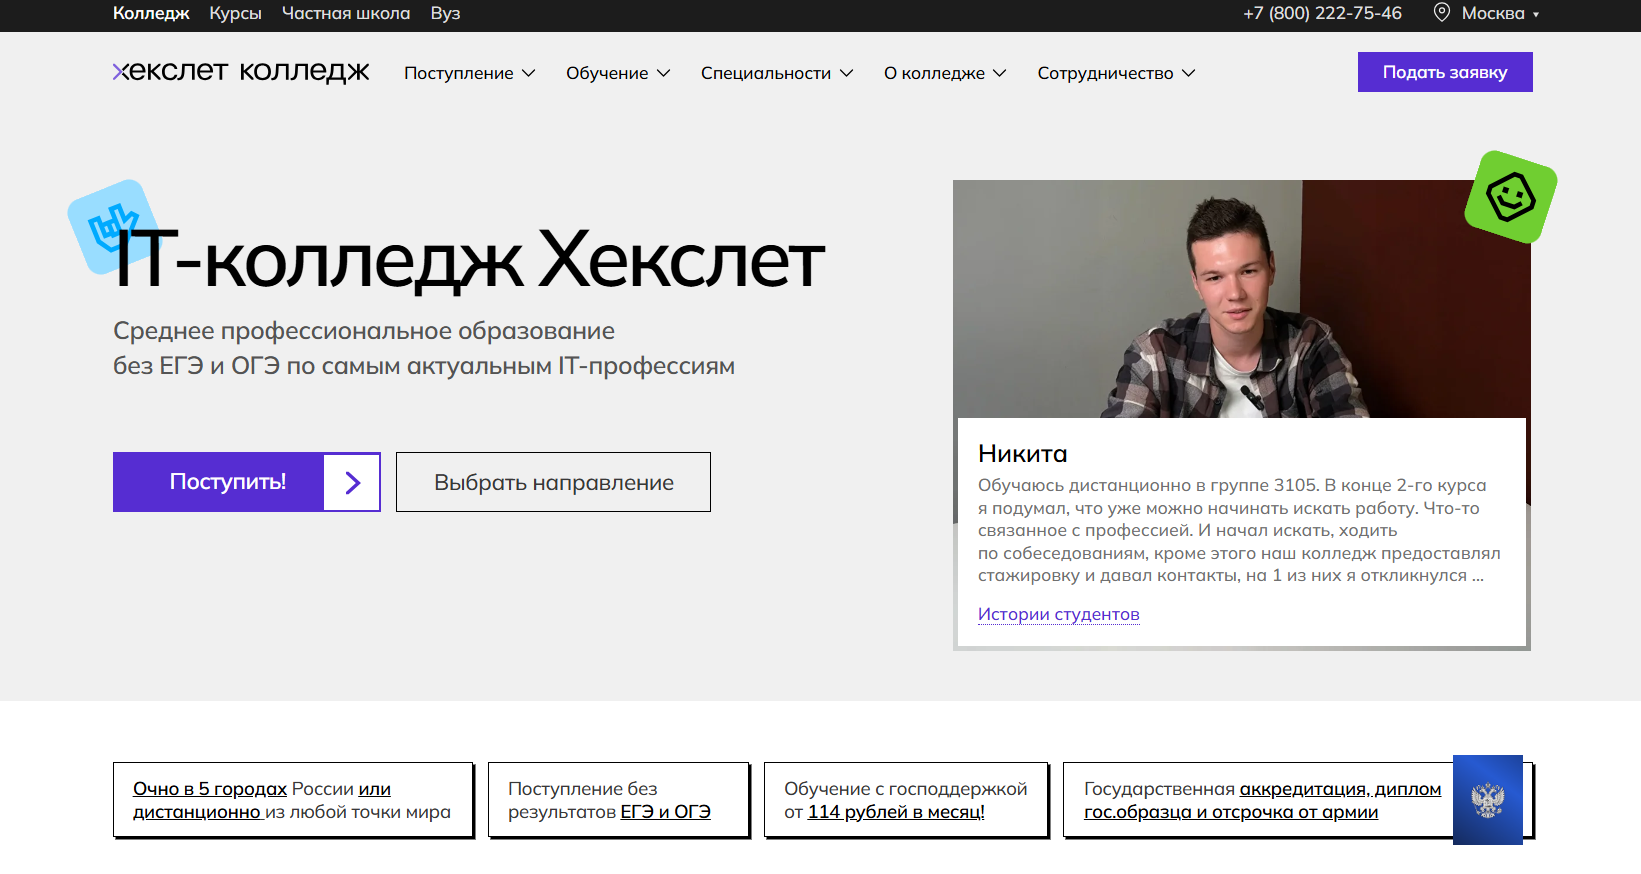Click the Обучаюсь дистанционно в группе 3105 testimonial text
Screen dimensions: 1641x874
click(1239, 530)
